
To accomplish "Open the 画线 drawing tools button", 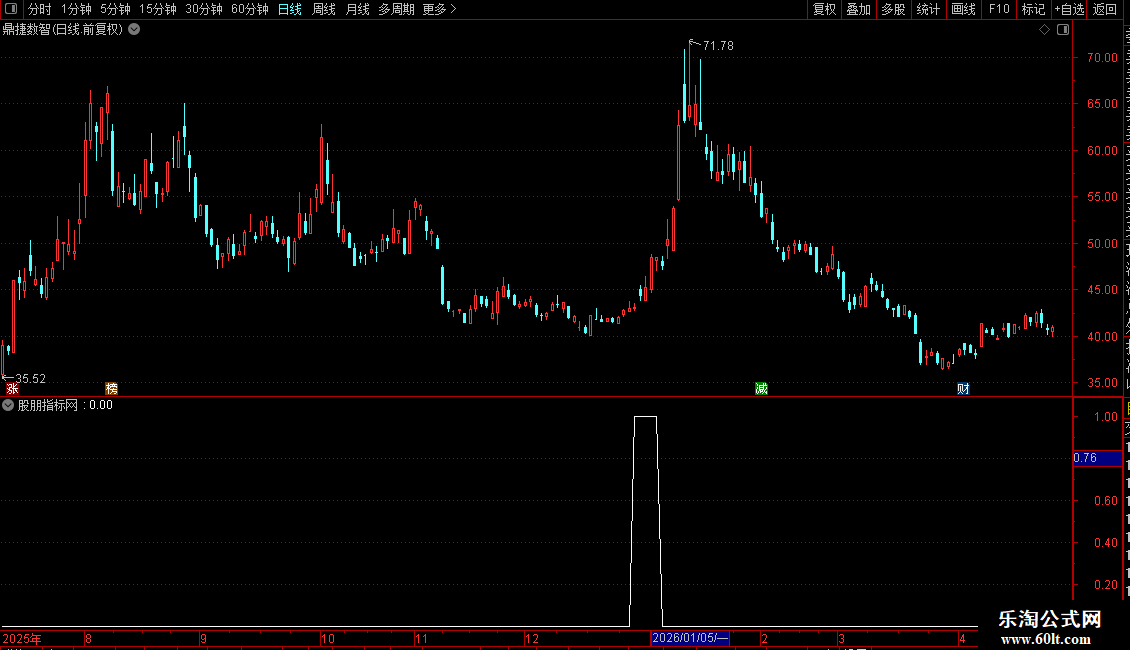I will (x=964, y=9).
